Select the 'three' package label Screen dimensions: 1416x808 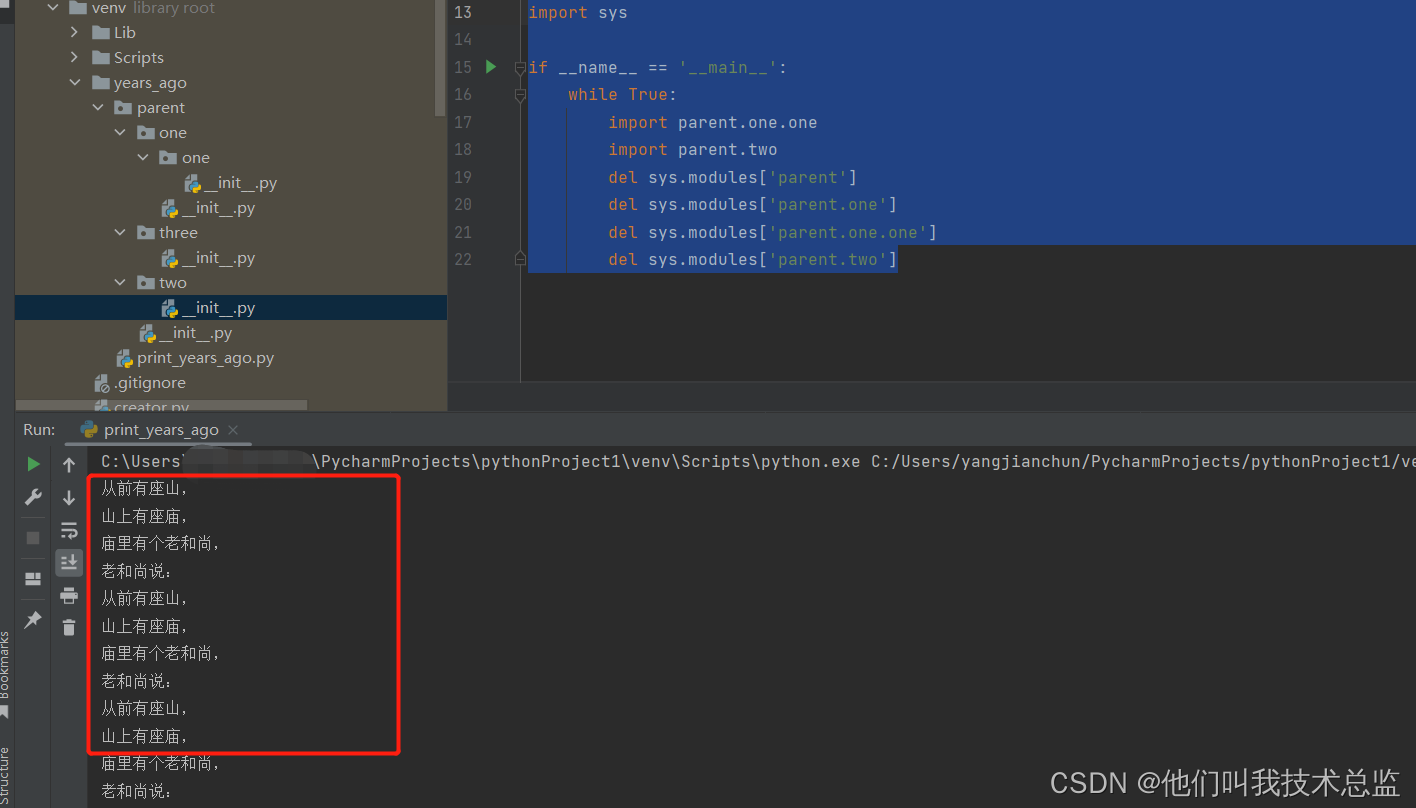178,232
